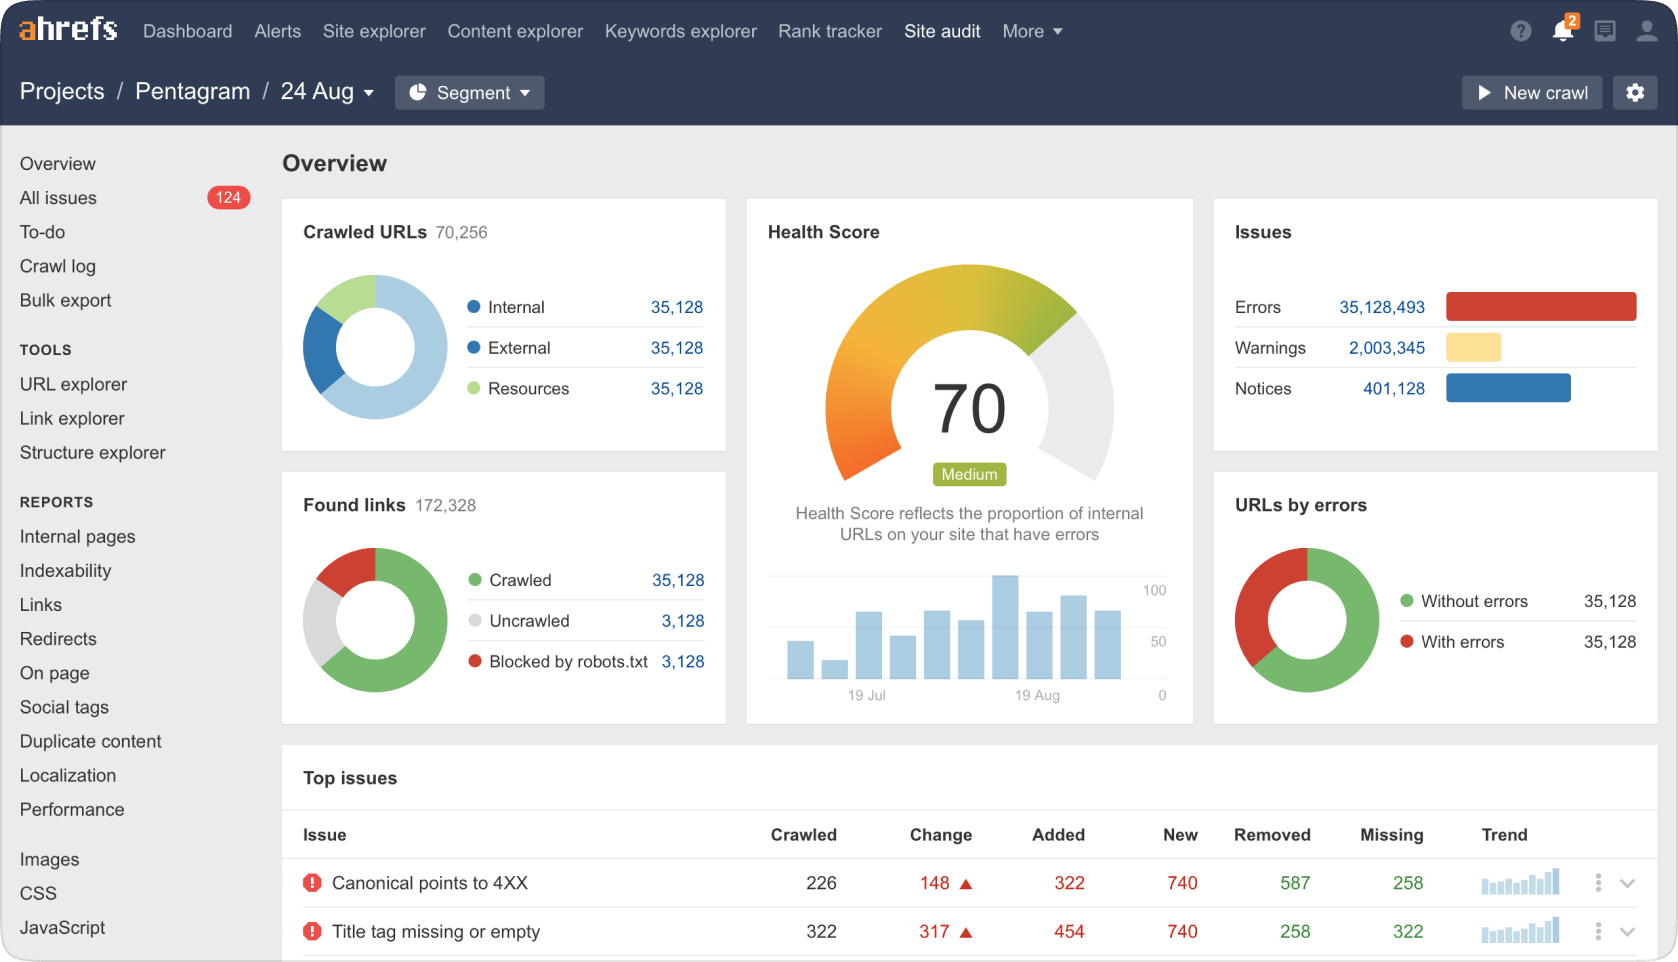The image size is (1678, 962).
Task: Click the ahrefs logo
Action: click(66, 28)
